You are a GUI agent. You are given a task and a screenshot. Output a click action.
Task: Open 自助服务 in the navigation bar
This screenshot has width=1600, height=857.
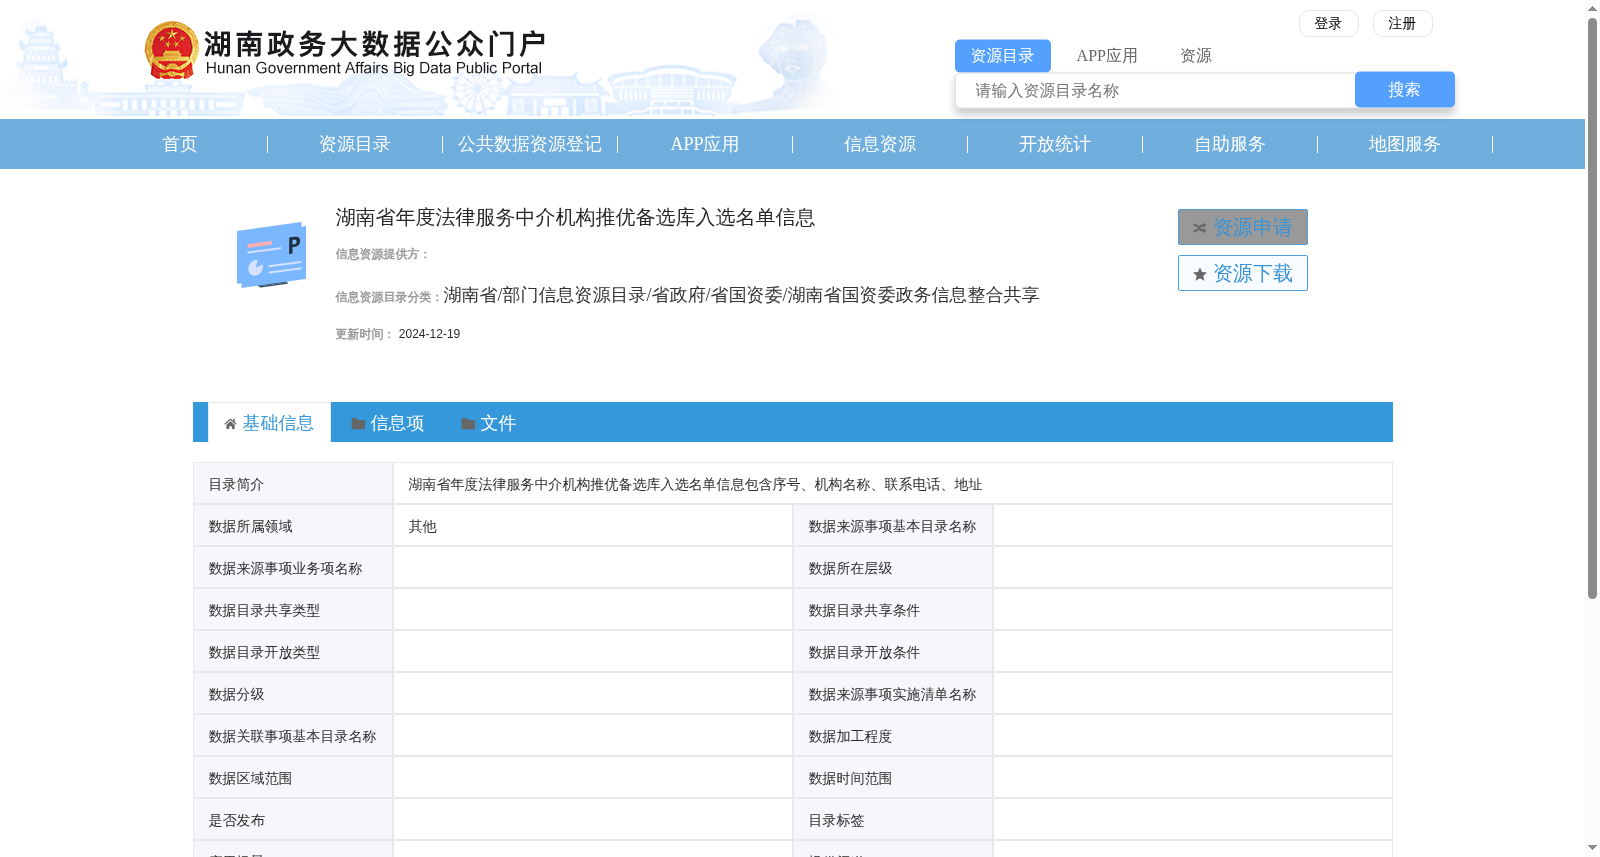(x=1230, y=144)
